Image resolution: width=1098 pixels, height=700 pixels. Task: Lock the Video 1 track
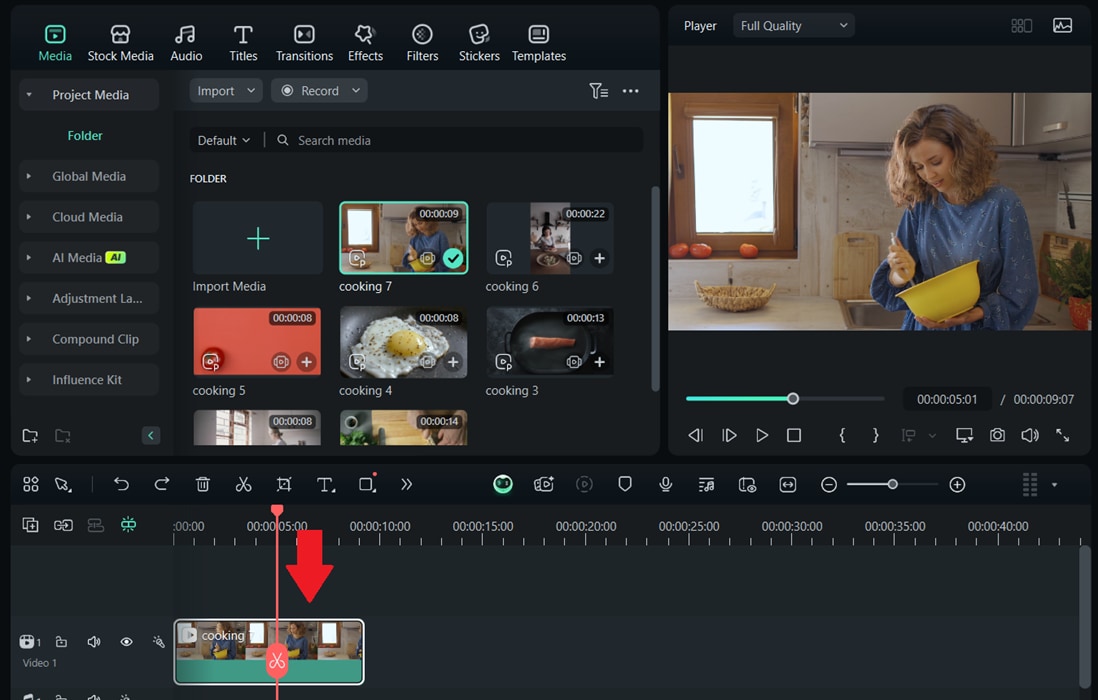(62, 642)
